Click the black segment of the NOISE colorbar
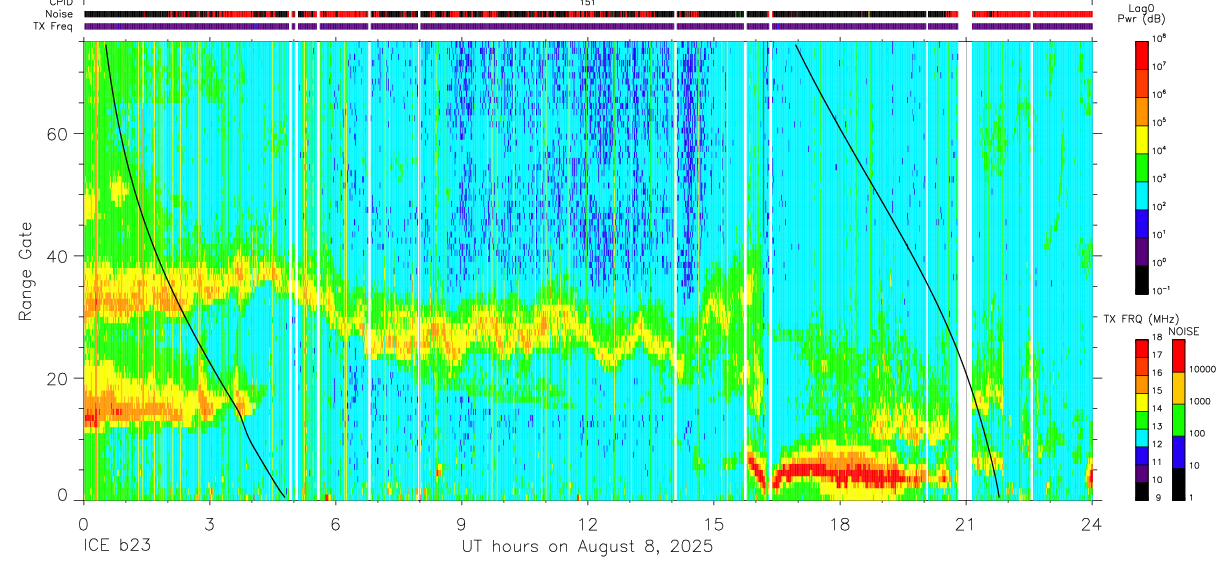Viewport: 1228px width, 567px height. [x=1178, y=483]
